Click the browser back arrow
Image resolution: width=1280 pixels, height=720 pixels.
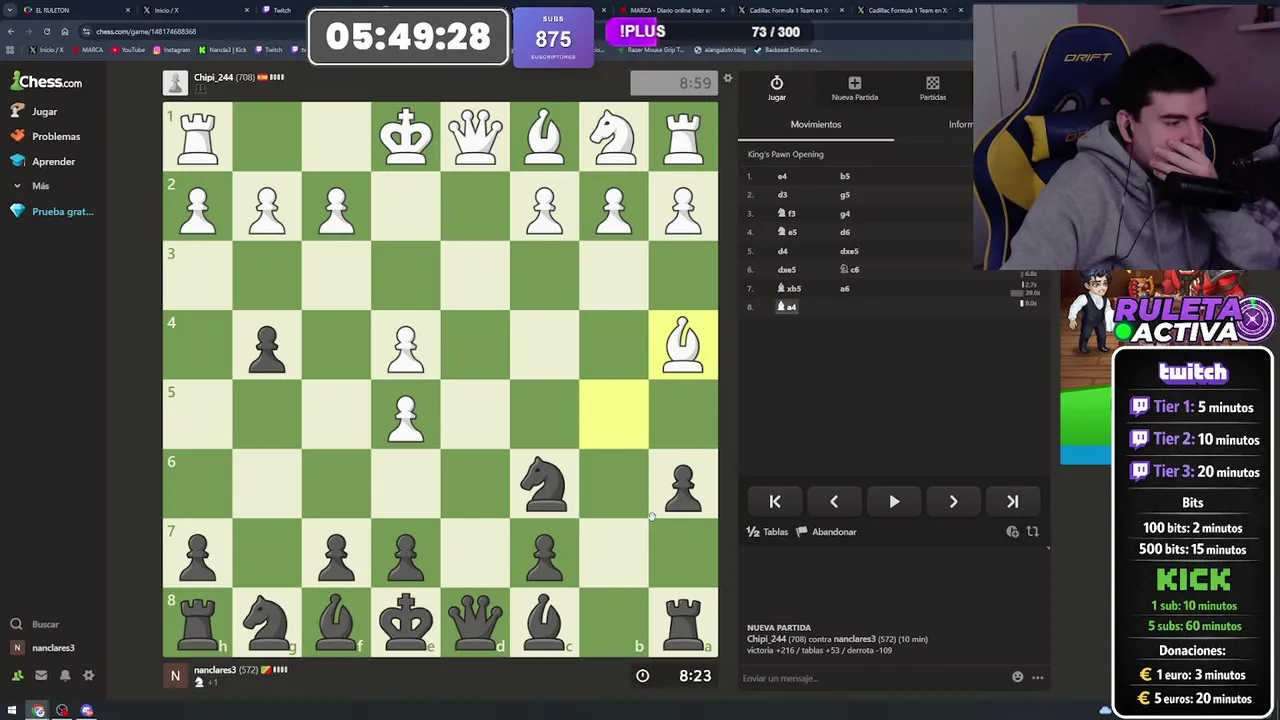point(11,31)
